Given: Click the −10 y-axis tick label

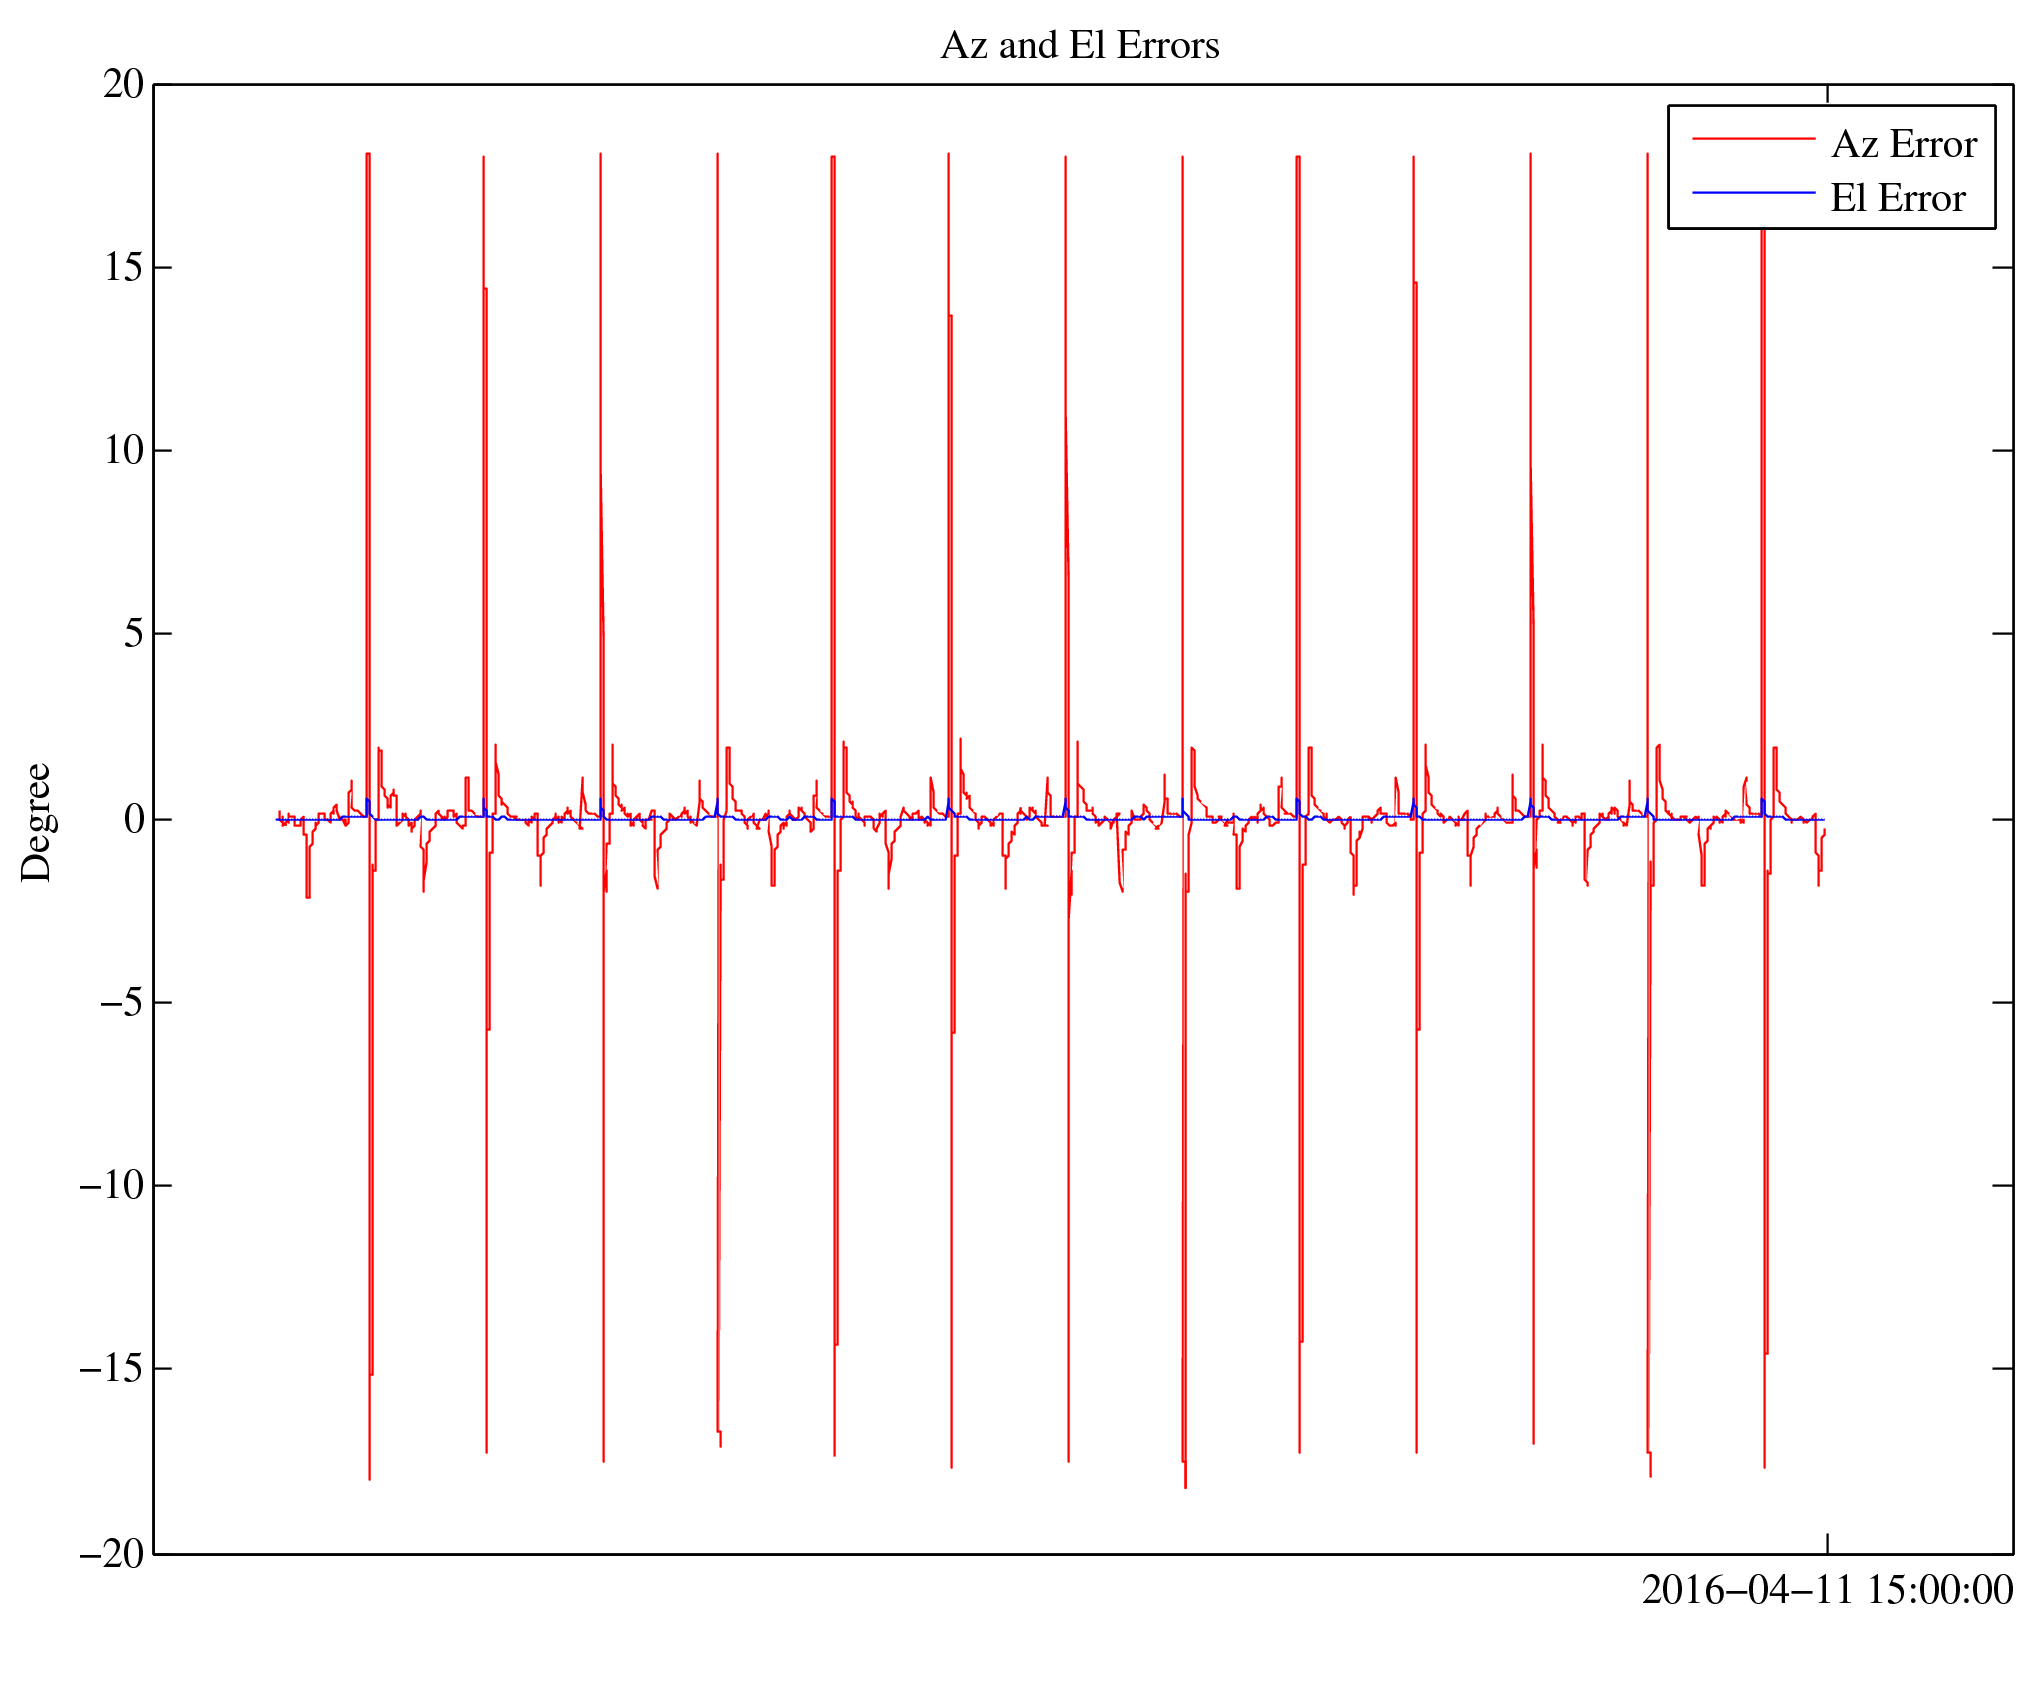Looking at the screenshot, I should tap(112, 1186).
